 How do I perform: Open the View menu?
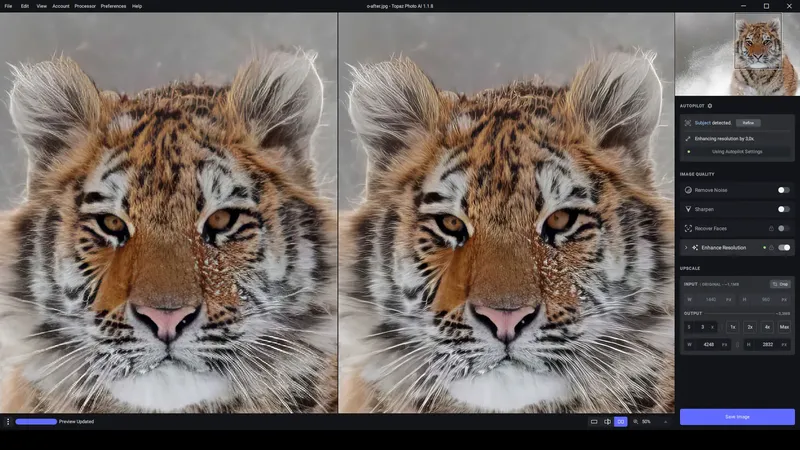coord(42,6)
